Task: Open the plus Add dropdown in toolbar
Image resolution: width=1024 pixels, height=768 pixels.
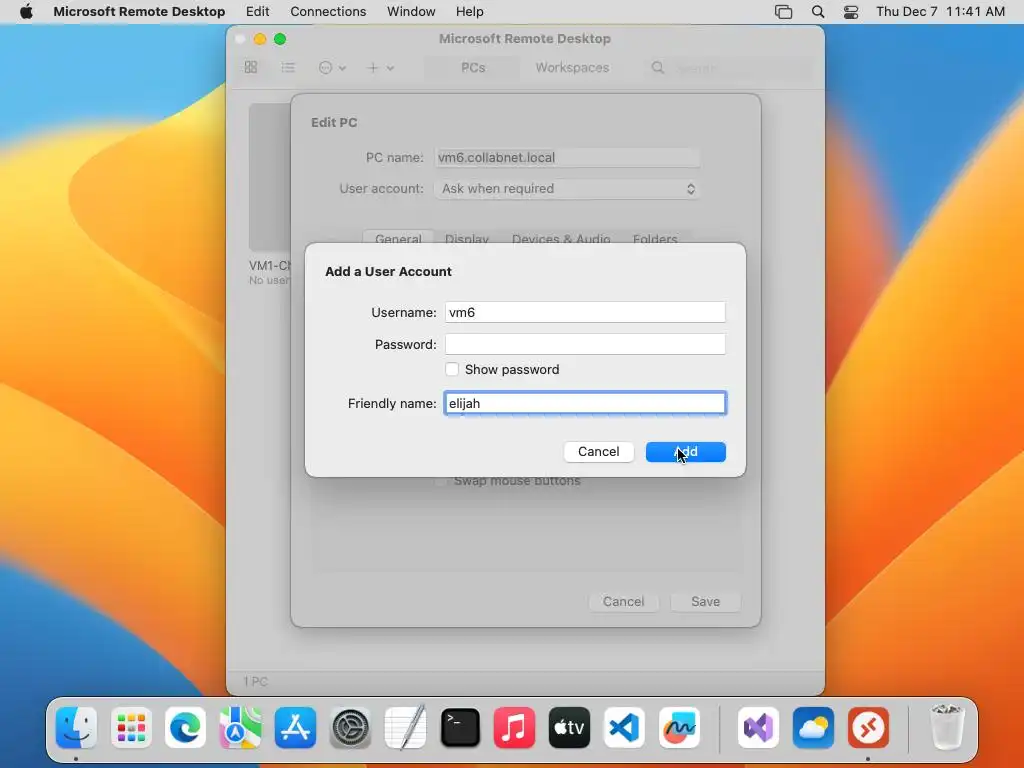Action: click(x=380, y=67)
